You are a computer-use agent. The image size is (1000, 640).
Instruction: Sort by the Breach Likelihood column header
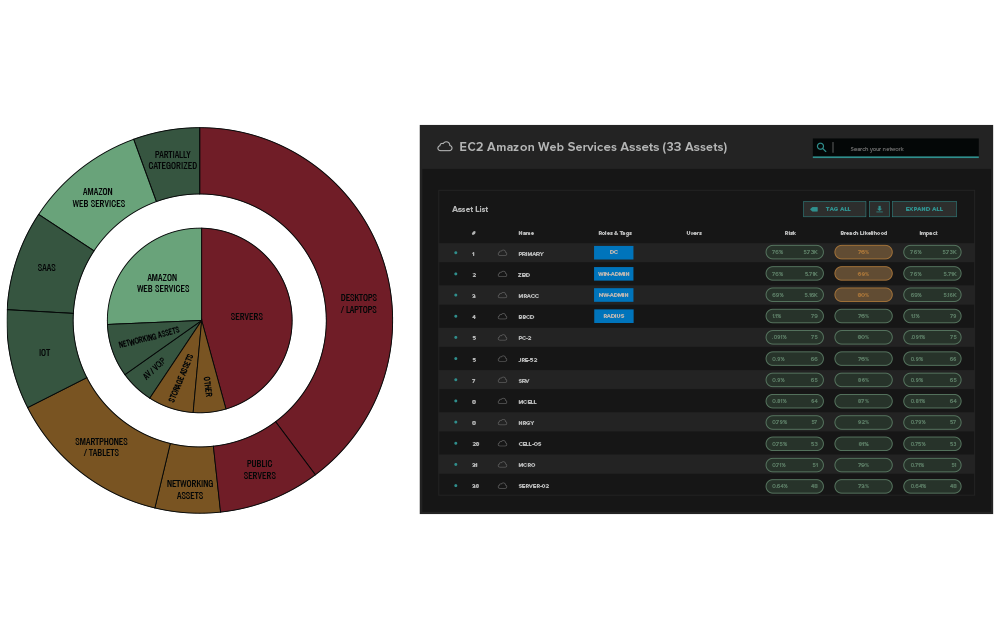pos(864,233)
